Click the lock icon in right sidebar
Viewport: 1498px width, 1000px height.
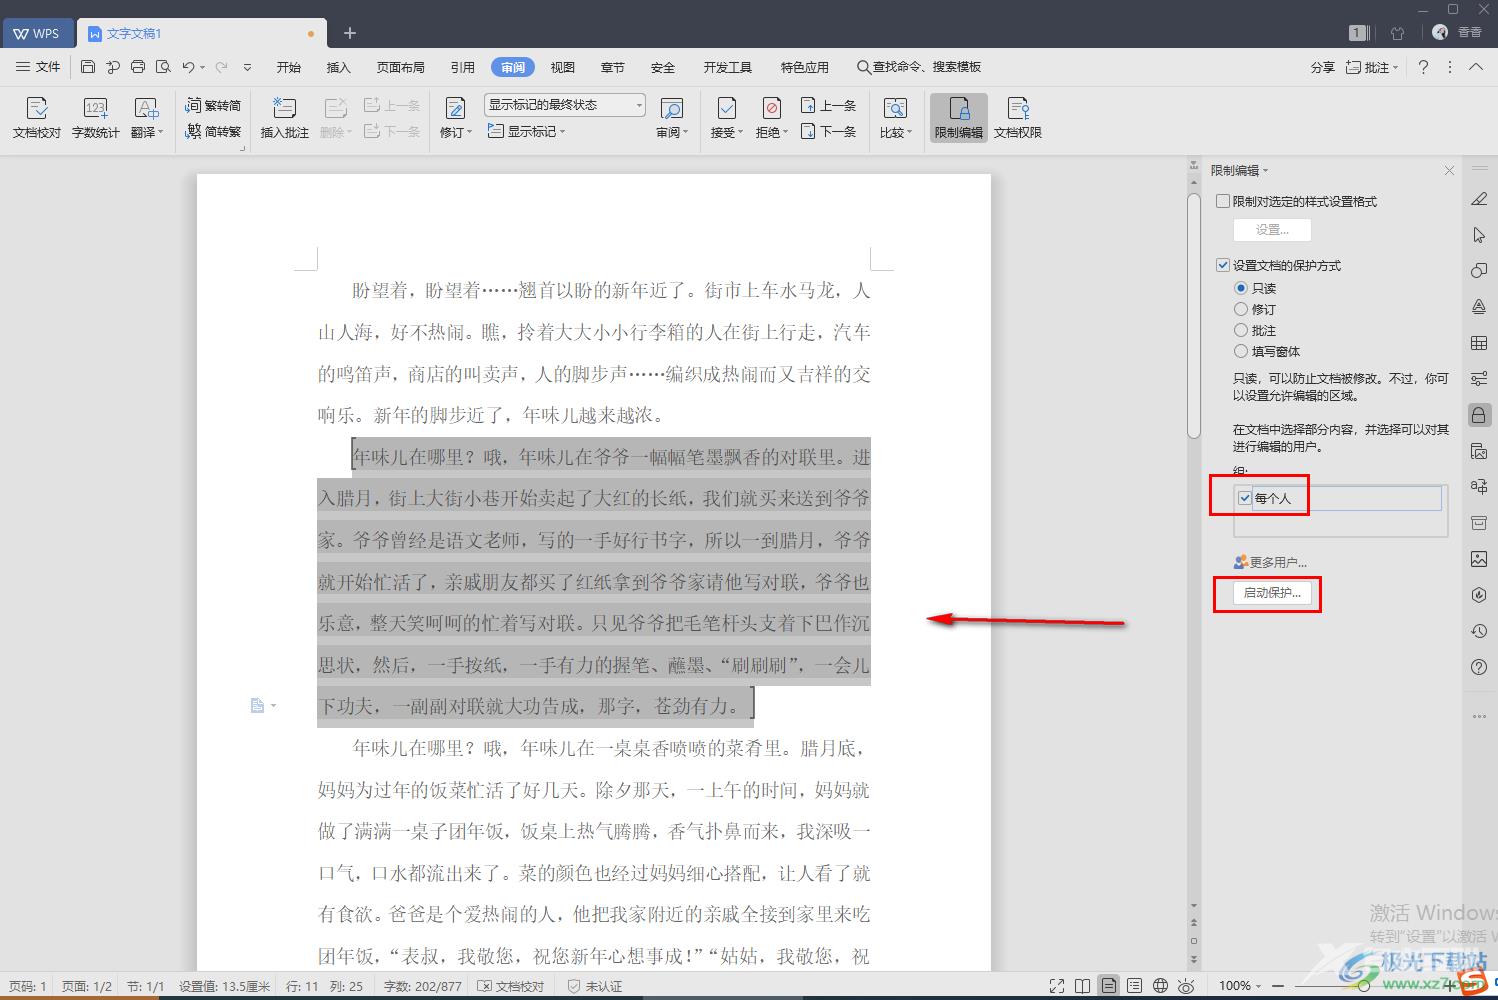(1479, 415)
